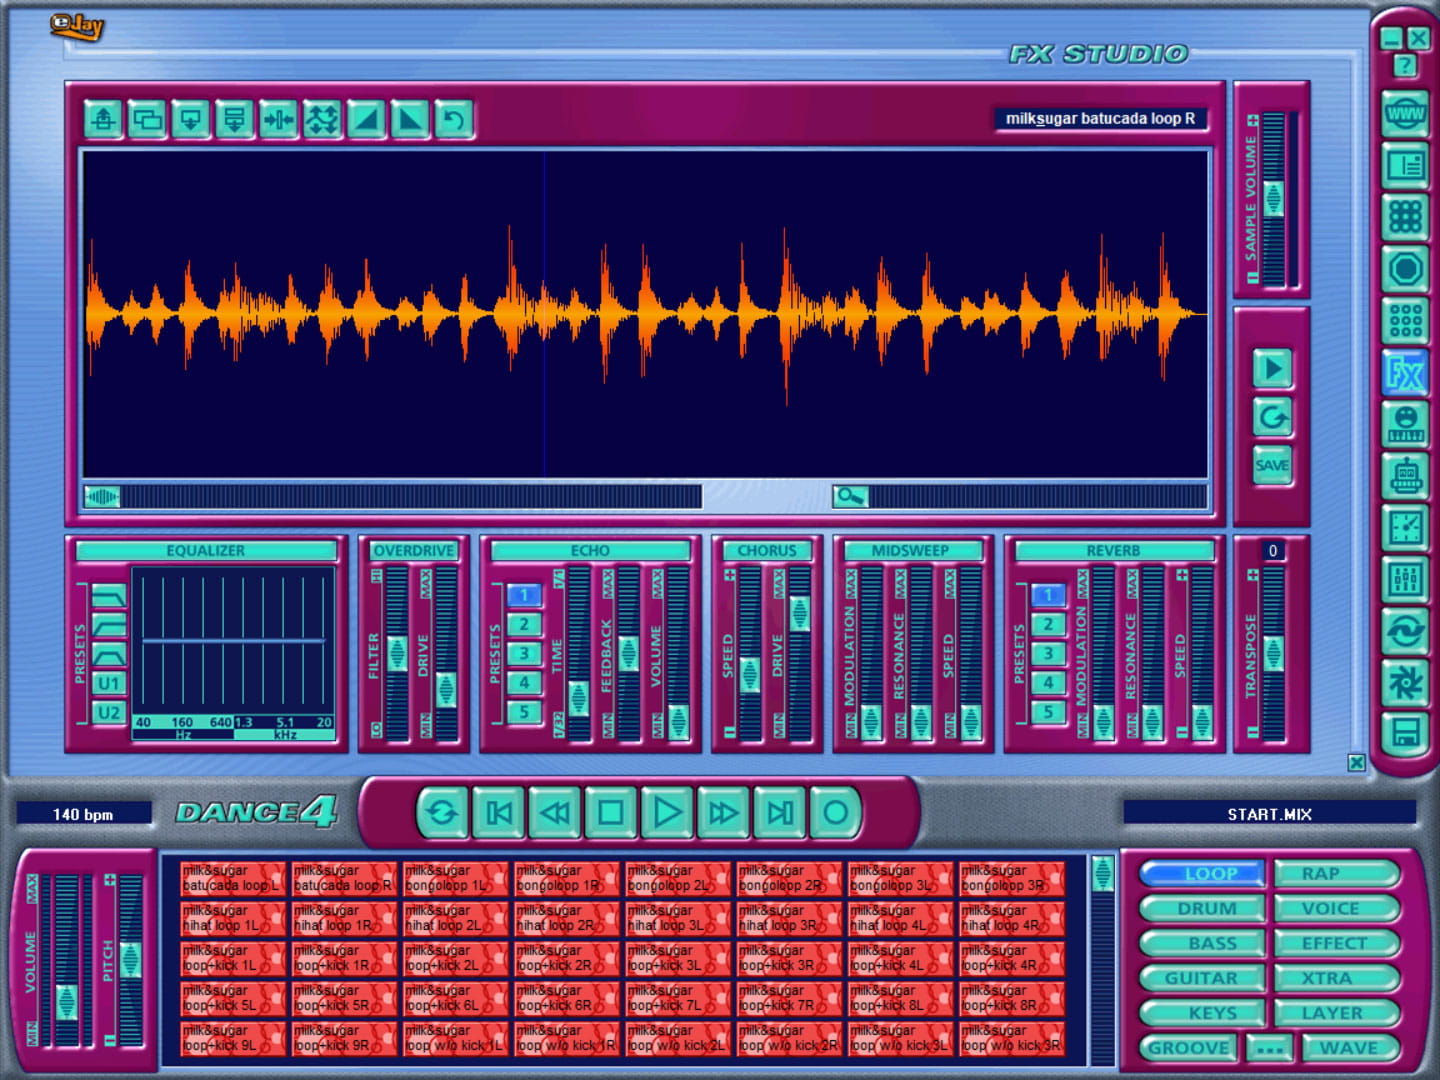Open the GUITAR sample category
Screen dimensions: 1440x1080
(1200, 978)
